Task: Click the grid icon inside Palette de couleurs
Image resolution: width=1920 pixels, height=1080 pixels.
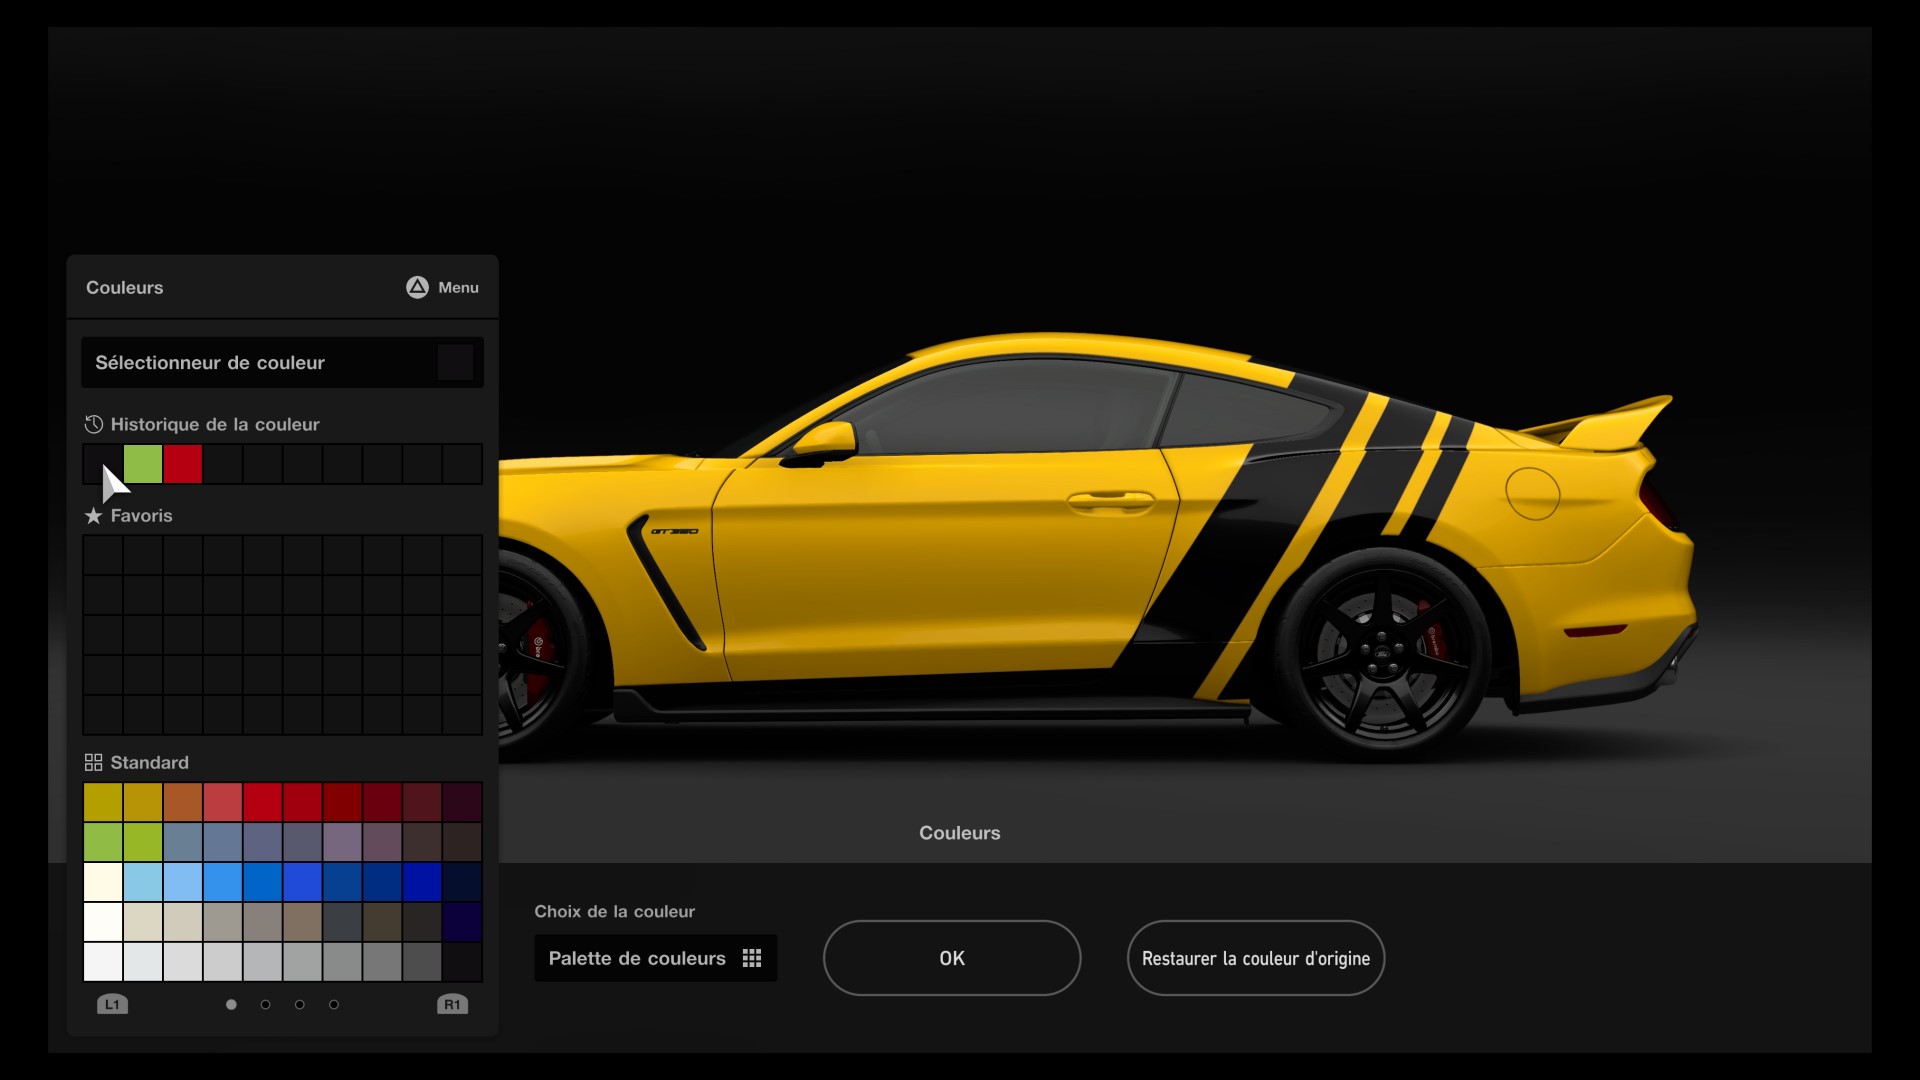Action: (752, 958)
